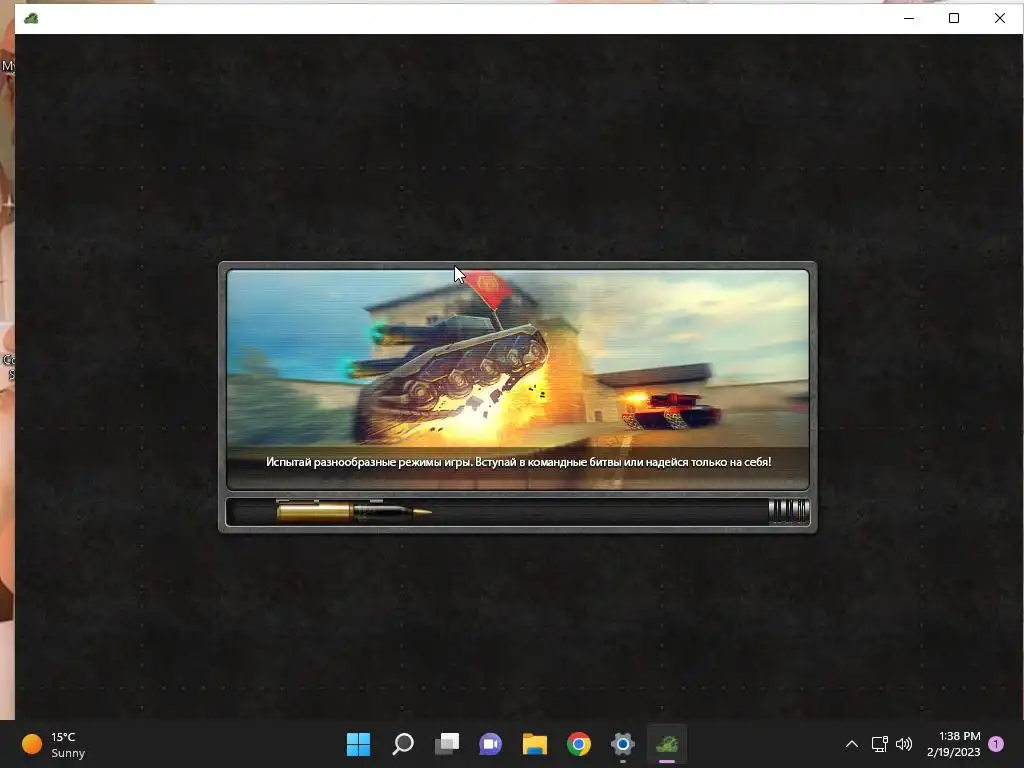Viewport: 1024px width, 768px height.
Task: Click the tank game icon on taskbar
Action: tap(667, 744)
